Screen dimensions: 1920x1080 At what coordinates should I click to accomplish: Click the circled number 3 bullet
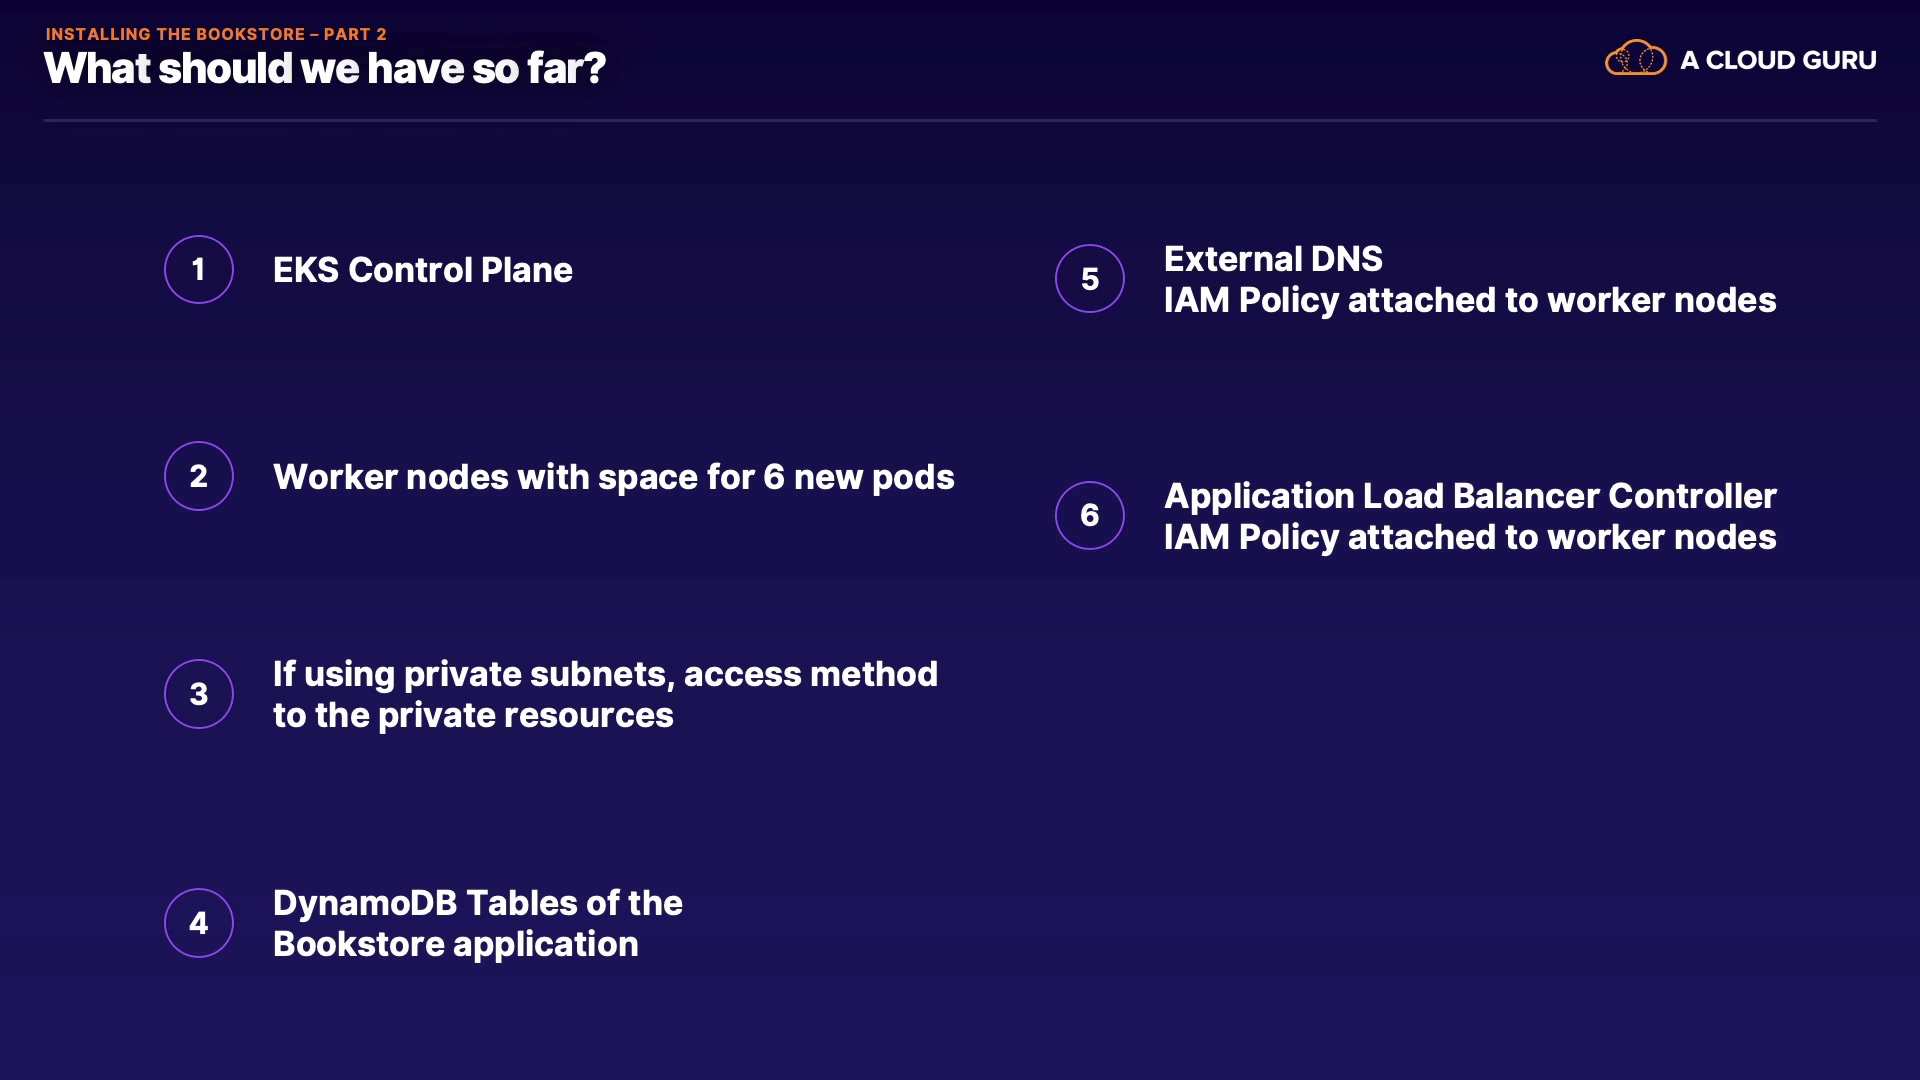coord(199,694)
